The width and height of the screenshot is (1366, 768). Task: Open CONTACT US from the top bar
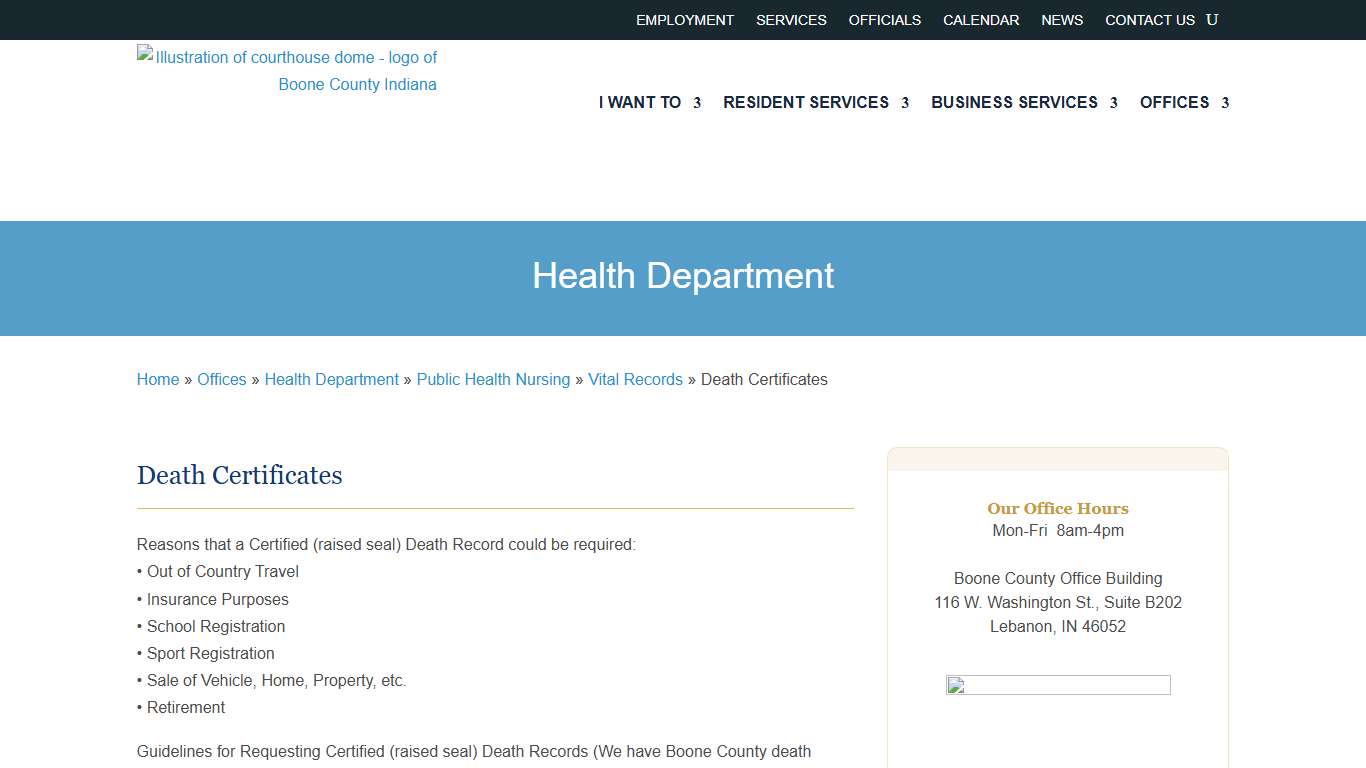coord(1150,19)
